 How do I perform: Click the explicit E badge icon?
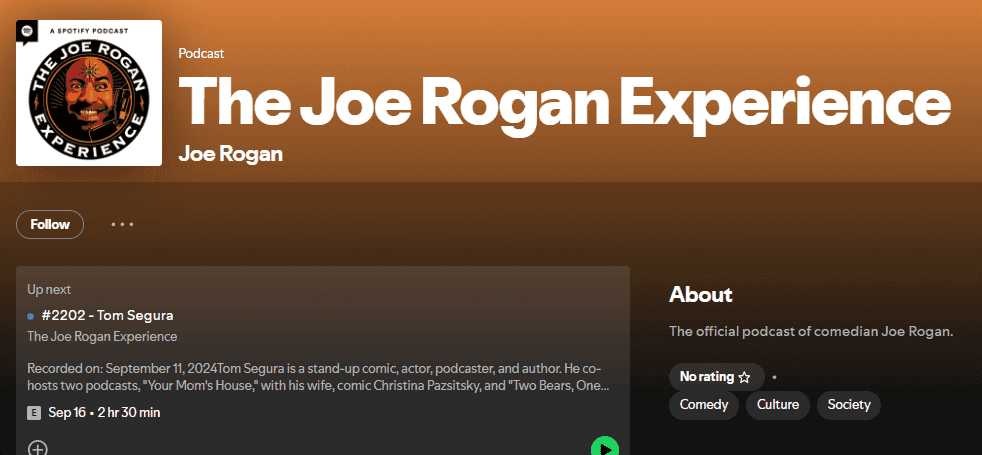tap(34, 413)
